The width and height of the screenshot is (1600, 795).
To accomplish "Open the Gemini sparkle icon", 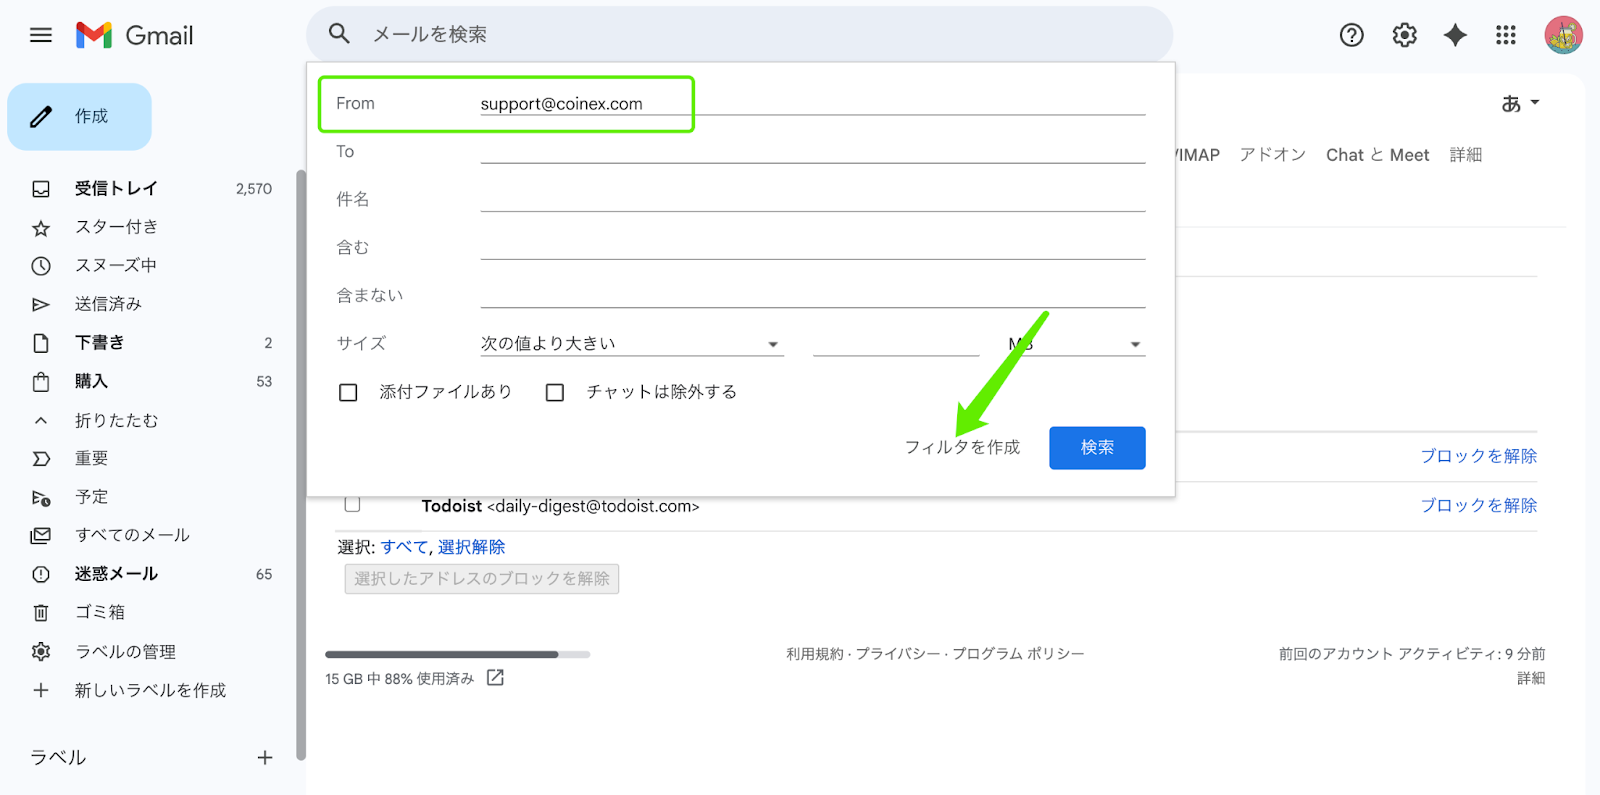I will pos(1456,35).
